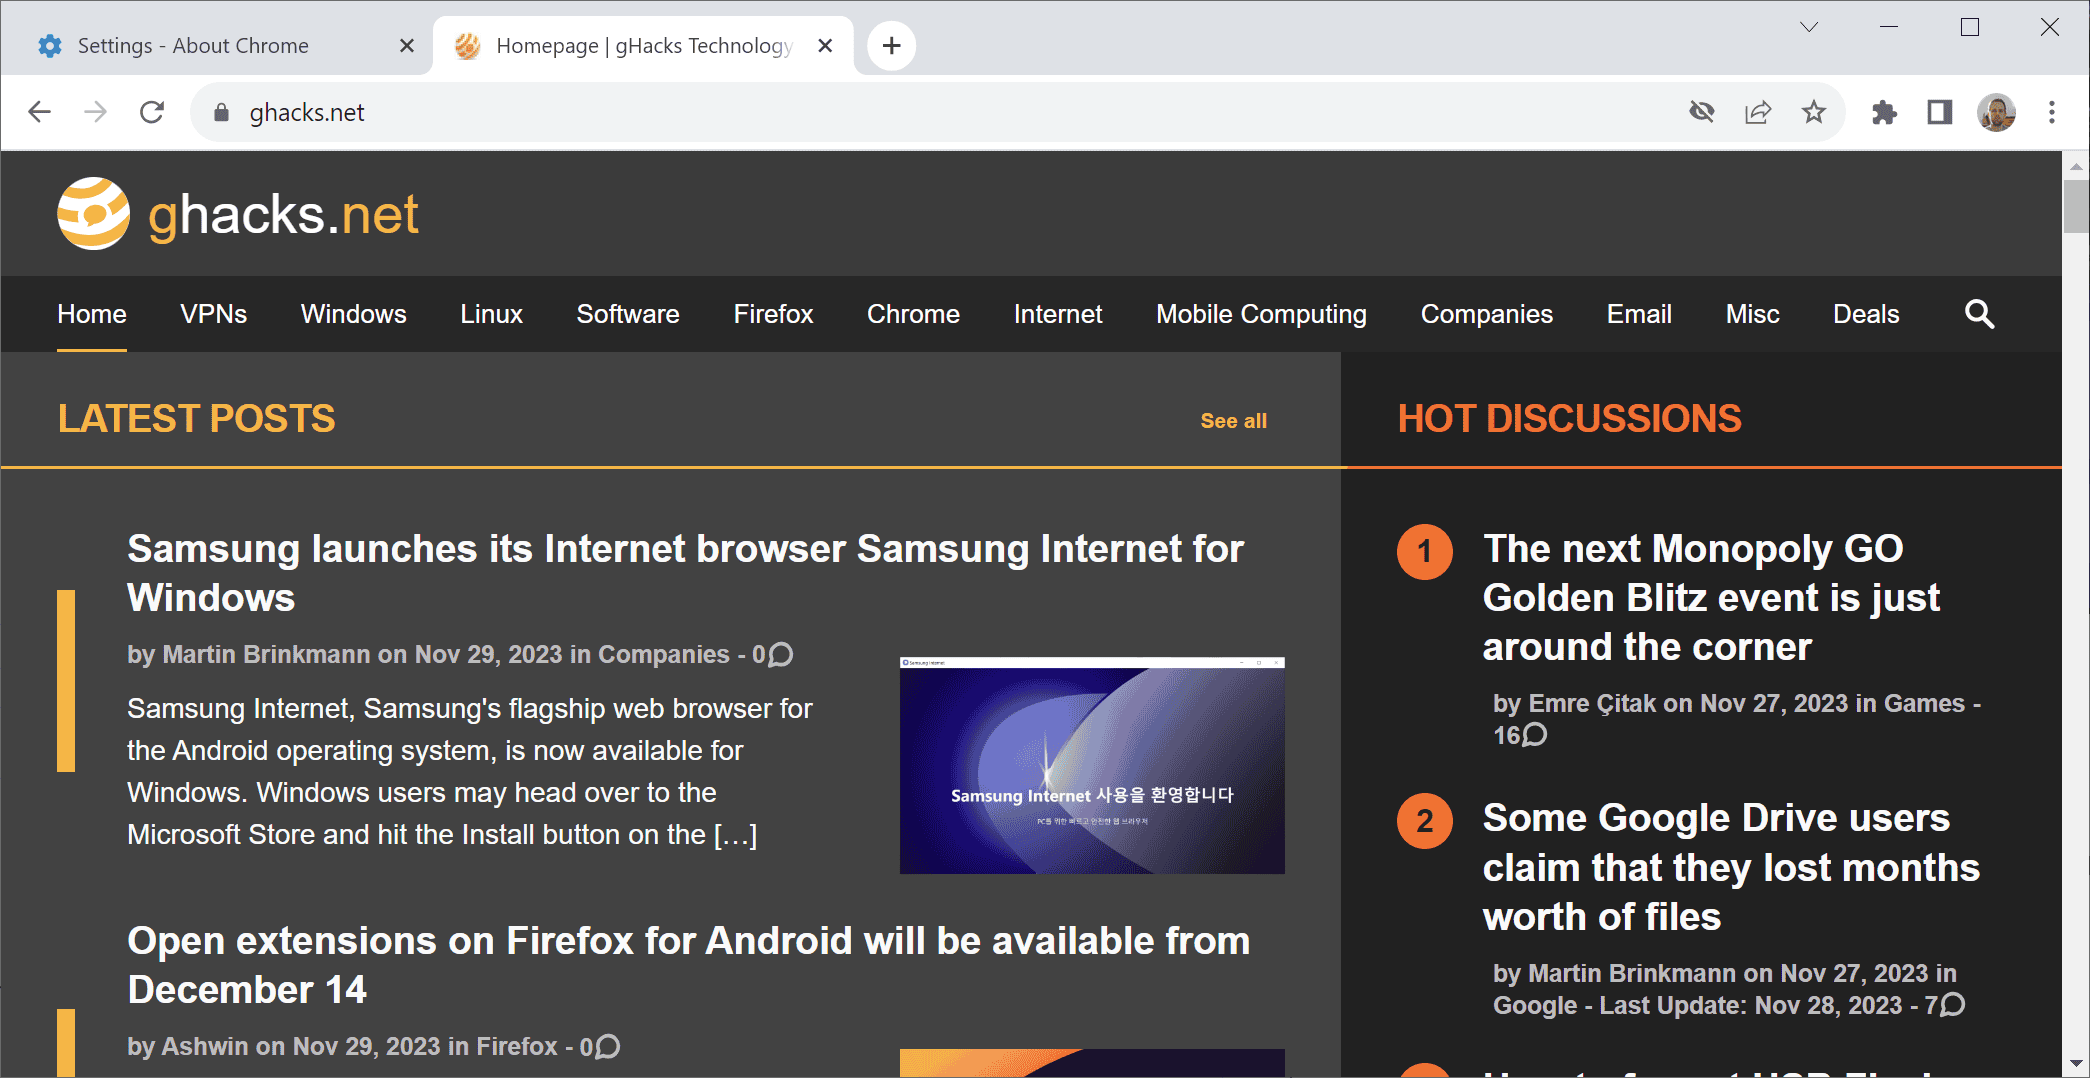The width and height of the screenshot is (2090, 1078).
Task: Go to Mobile Computing section
Action: point(1261,314)
